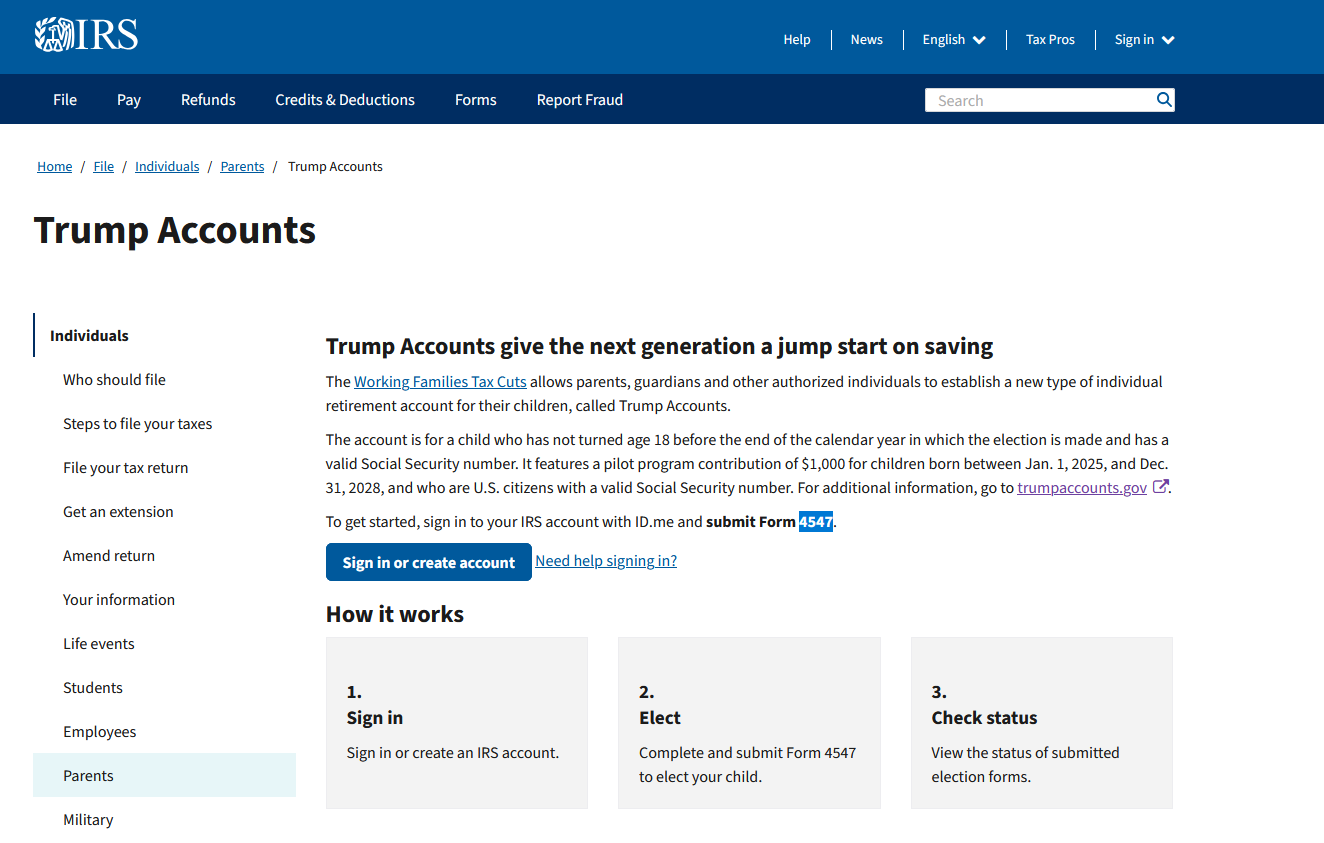
Task: Click the current Trump Accounts breadcrumb text
Action: tap(335, 167)
